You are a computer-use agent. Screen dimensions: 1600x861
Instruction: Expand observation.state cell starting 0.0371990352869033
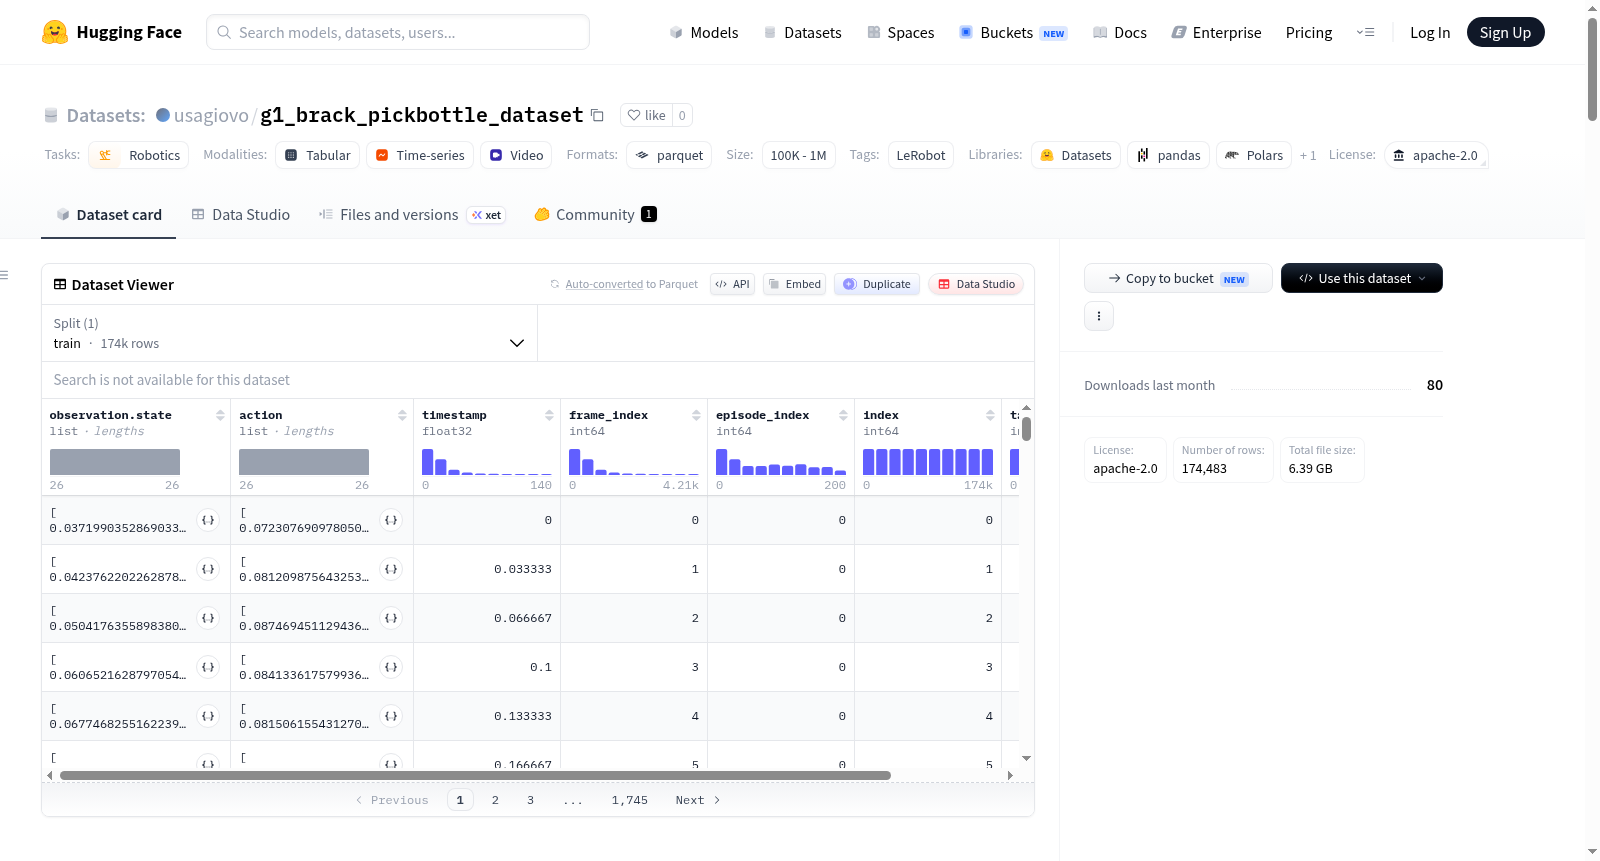[x=208, y=520]
